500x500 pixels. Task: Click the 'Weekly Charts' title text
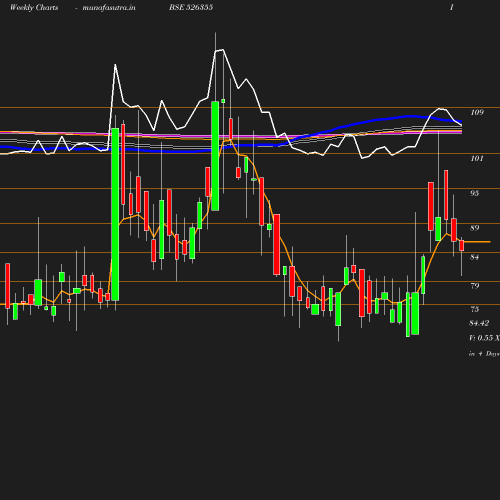pyautogui.click(x=34, y=7)
